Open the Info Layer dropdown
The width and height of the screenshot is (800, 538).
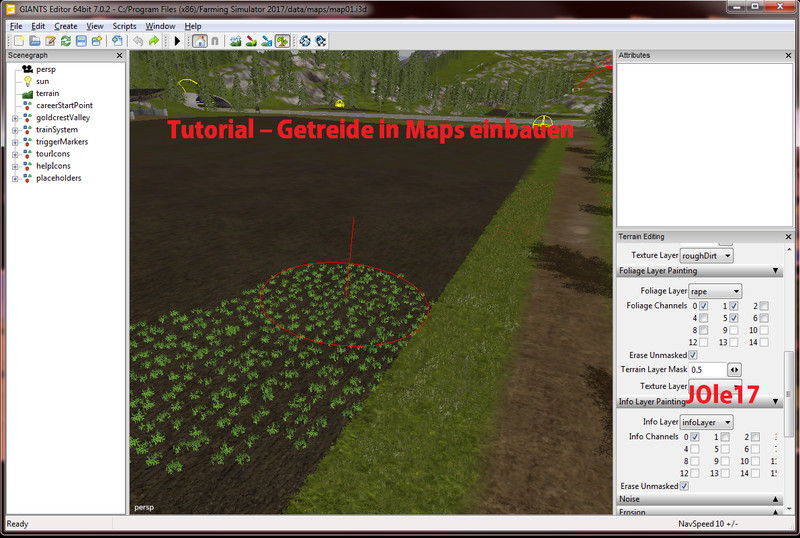coord(706,422)
